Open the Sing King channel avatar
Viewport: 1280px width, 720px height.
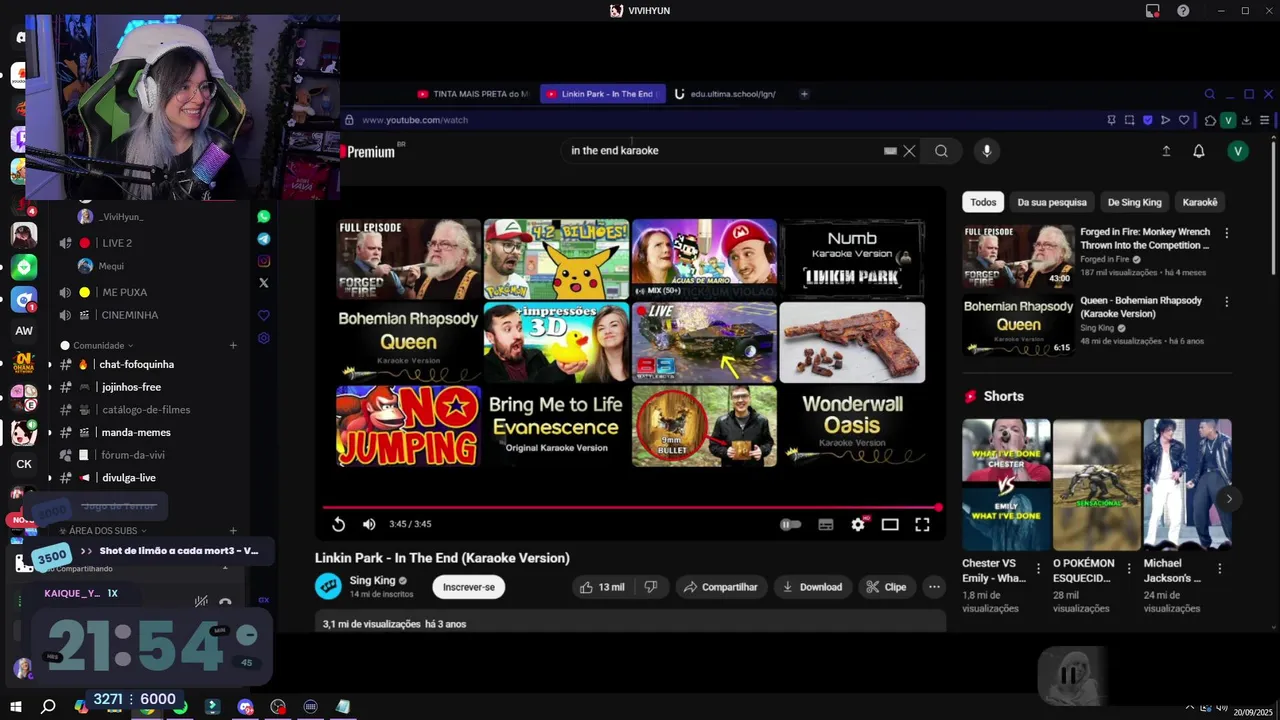click(x=328, y=586)
